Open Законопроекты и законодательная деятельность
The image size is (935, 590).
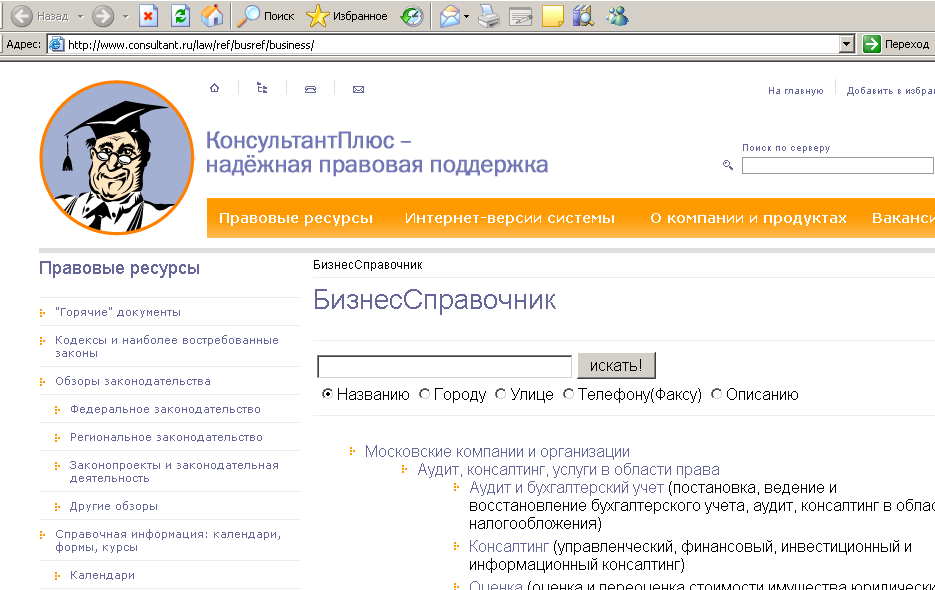tap(174, 471)
